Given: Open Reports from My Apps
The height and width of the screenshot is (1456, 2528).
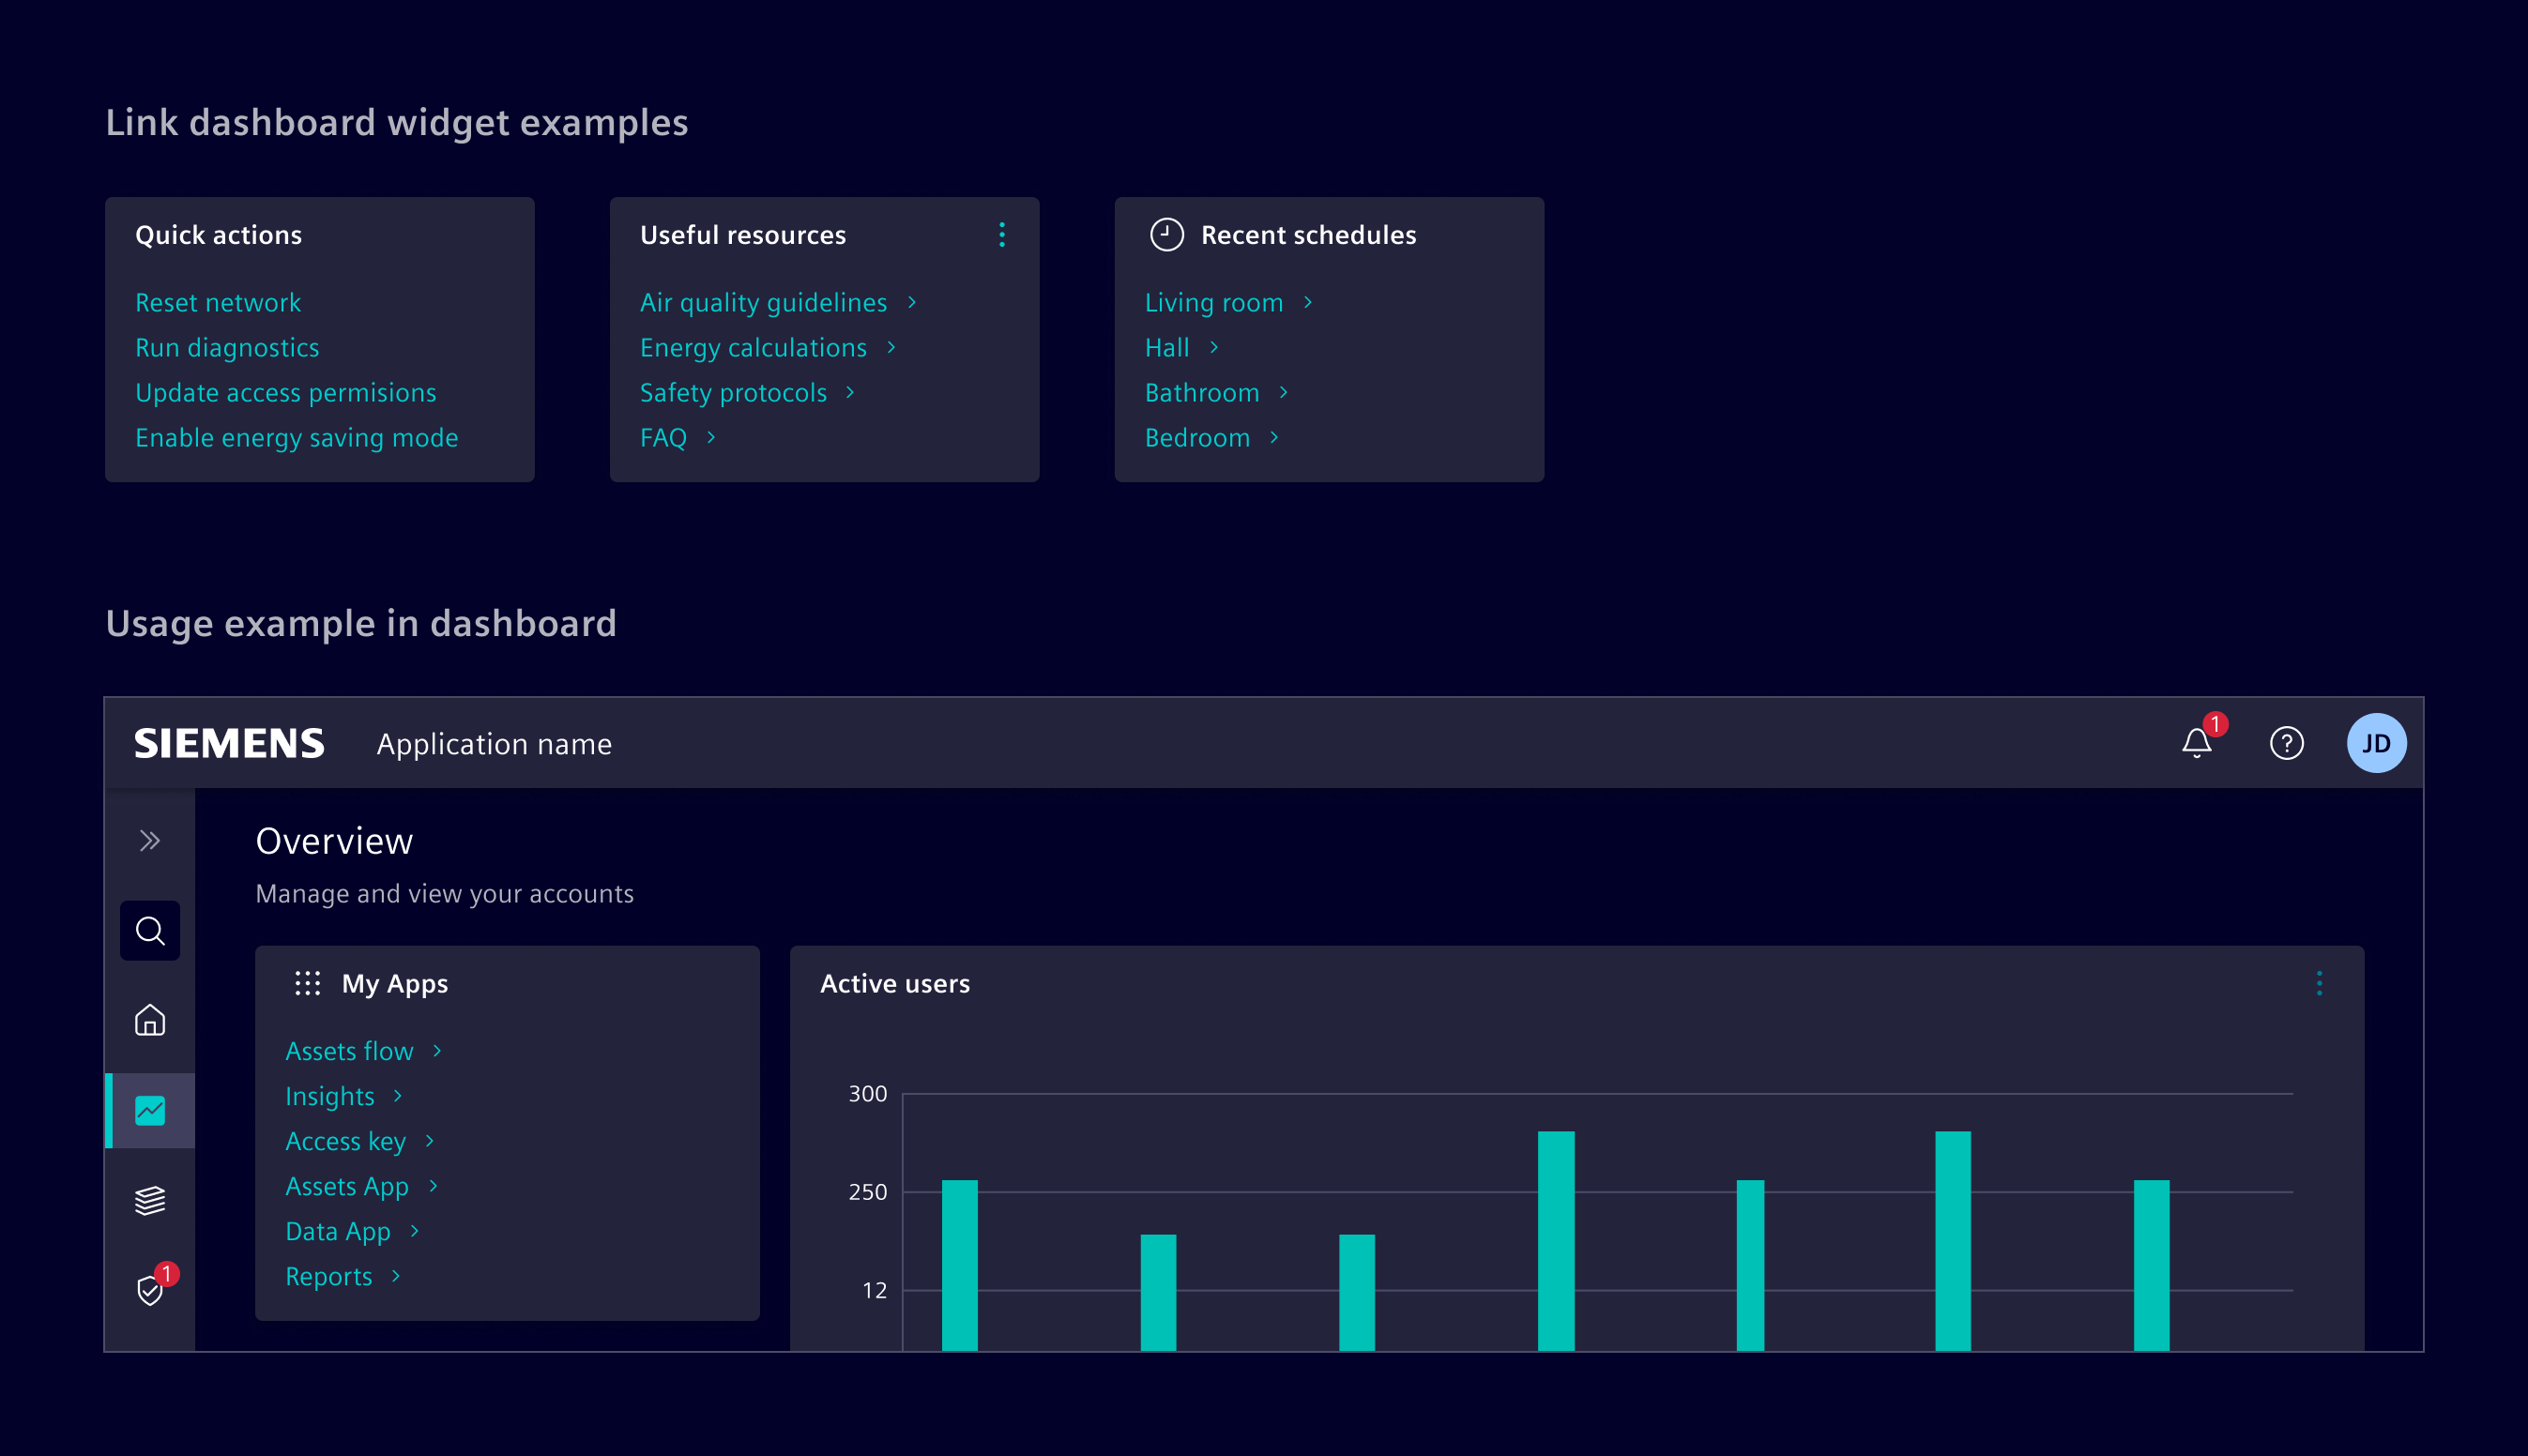Looking at the screenshot, I should 328,1276.
